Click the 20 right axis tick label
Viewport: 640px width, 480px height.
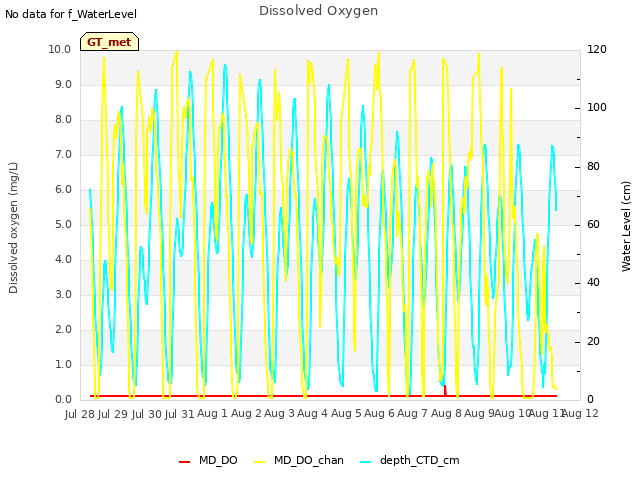pos(593,341)
